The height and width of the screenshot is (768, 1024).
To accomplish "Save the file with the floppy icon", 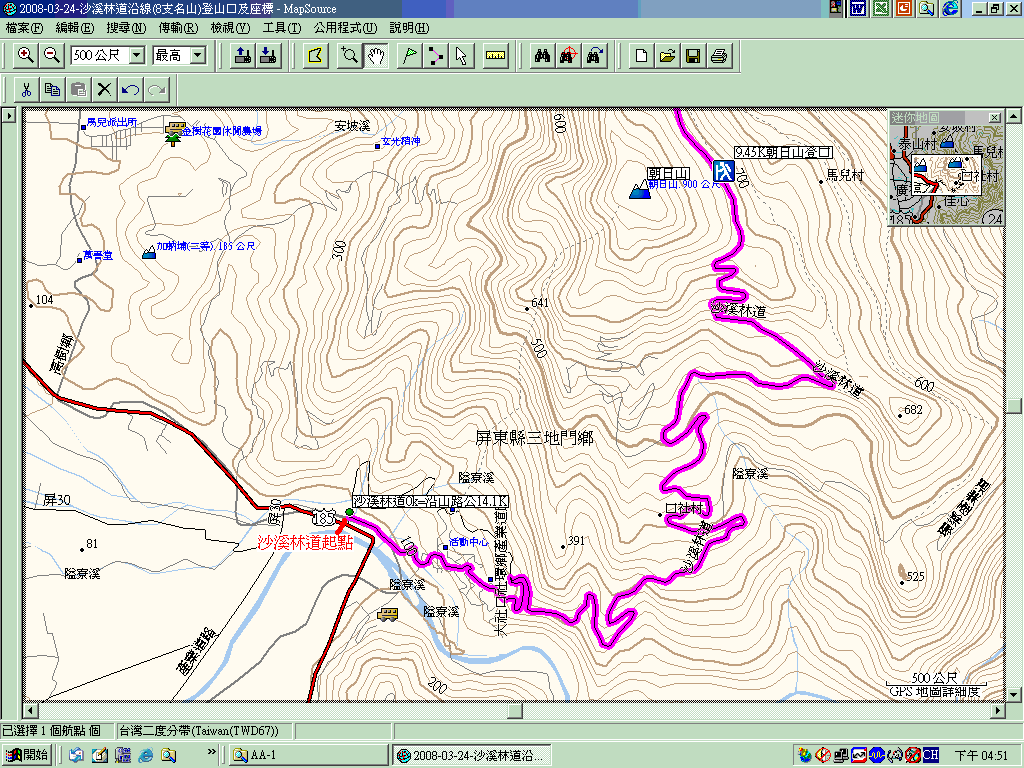I will pos(693,56).
